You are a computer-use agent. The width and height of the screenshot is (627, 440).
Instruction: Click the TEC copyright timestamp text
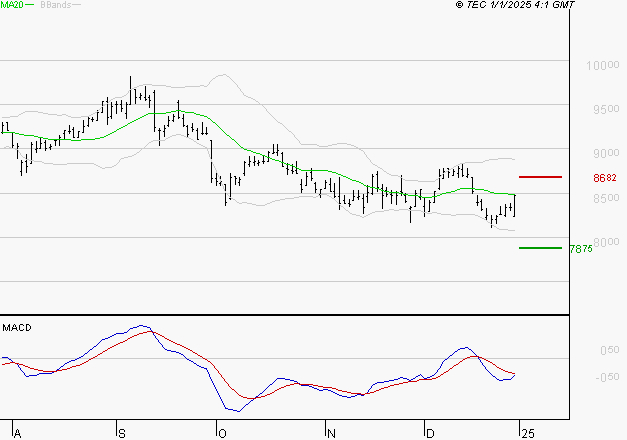pyautogui.click(x=515, y=5)
